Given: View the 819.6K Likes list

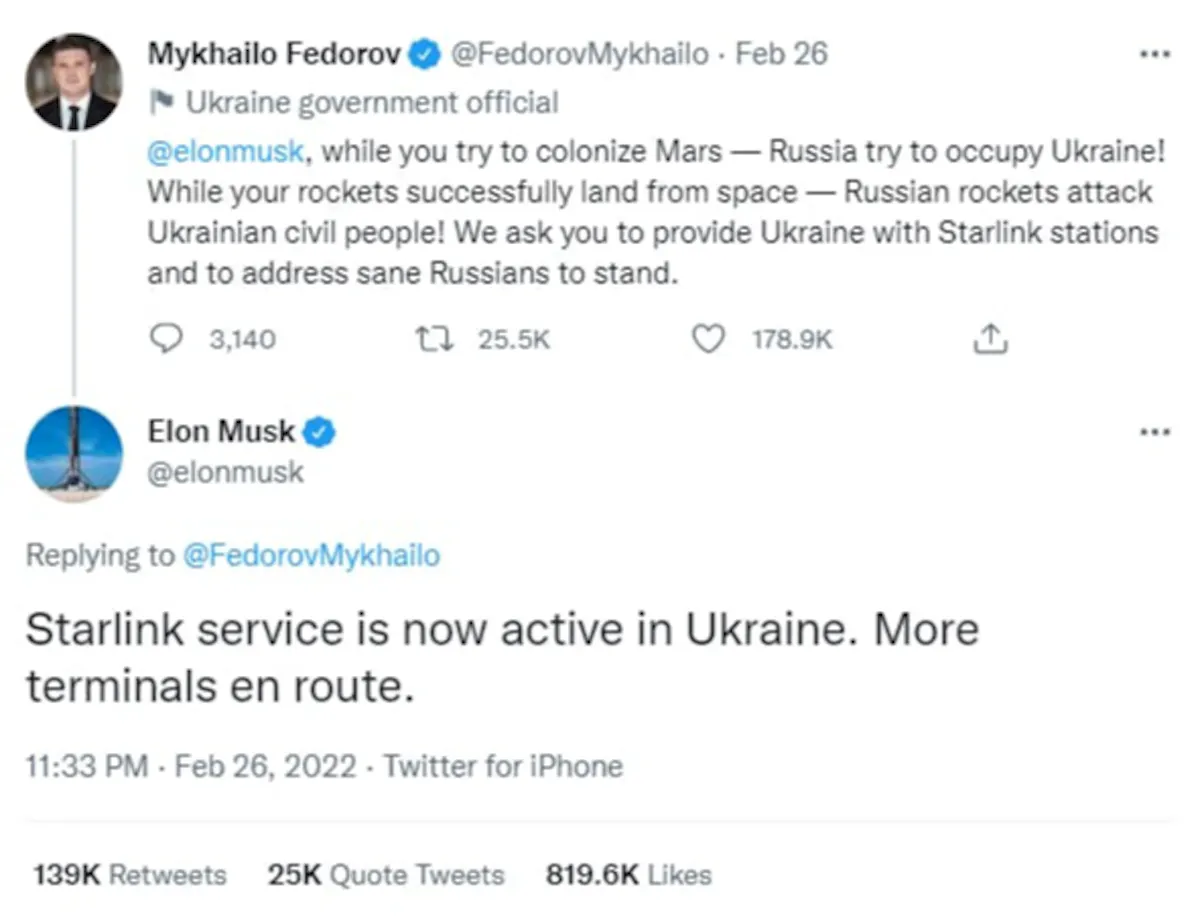Looking at the screenshot, I should [x=628, y=875].
